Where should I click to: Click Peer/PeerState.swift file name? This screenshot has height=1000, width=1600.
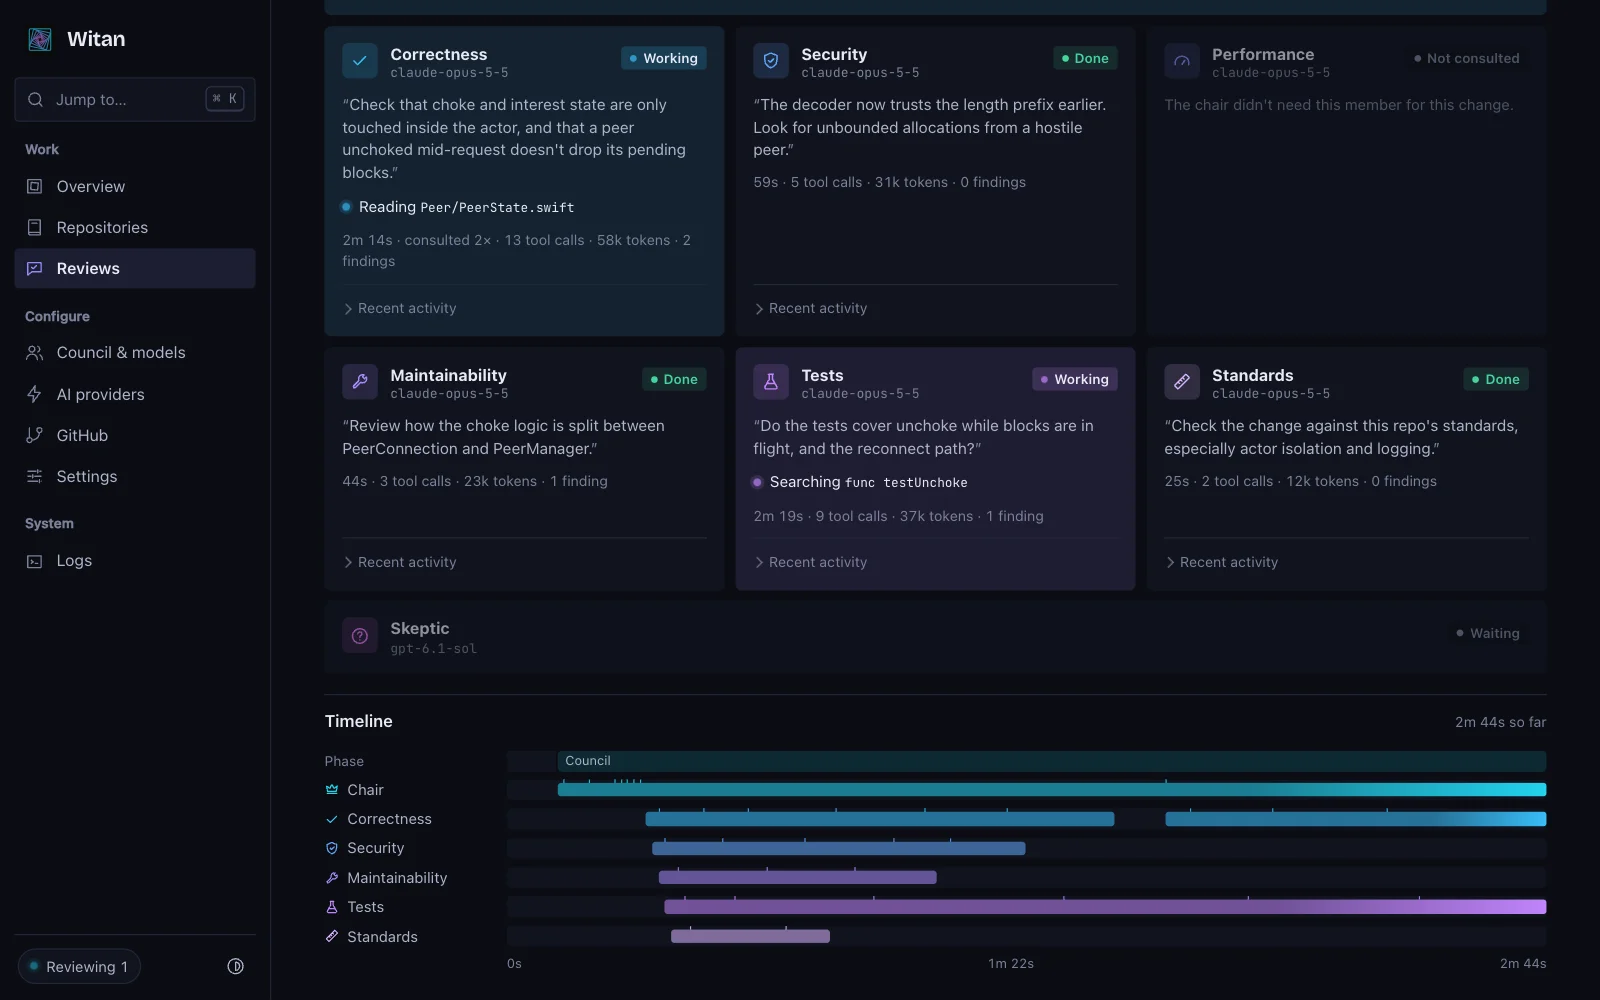pyautogui.click(x=497, y=208)
